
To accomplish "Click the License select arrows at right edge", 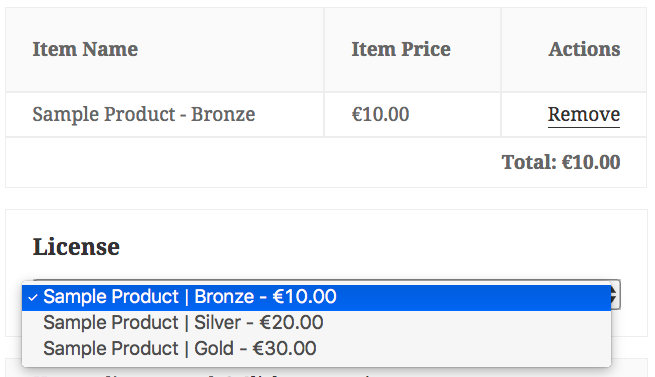I will click(615, 295).
